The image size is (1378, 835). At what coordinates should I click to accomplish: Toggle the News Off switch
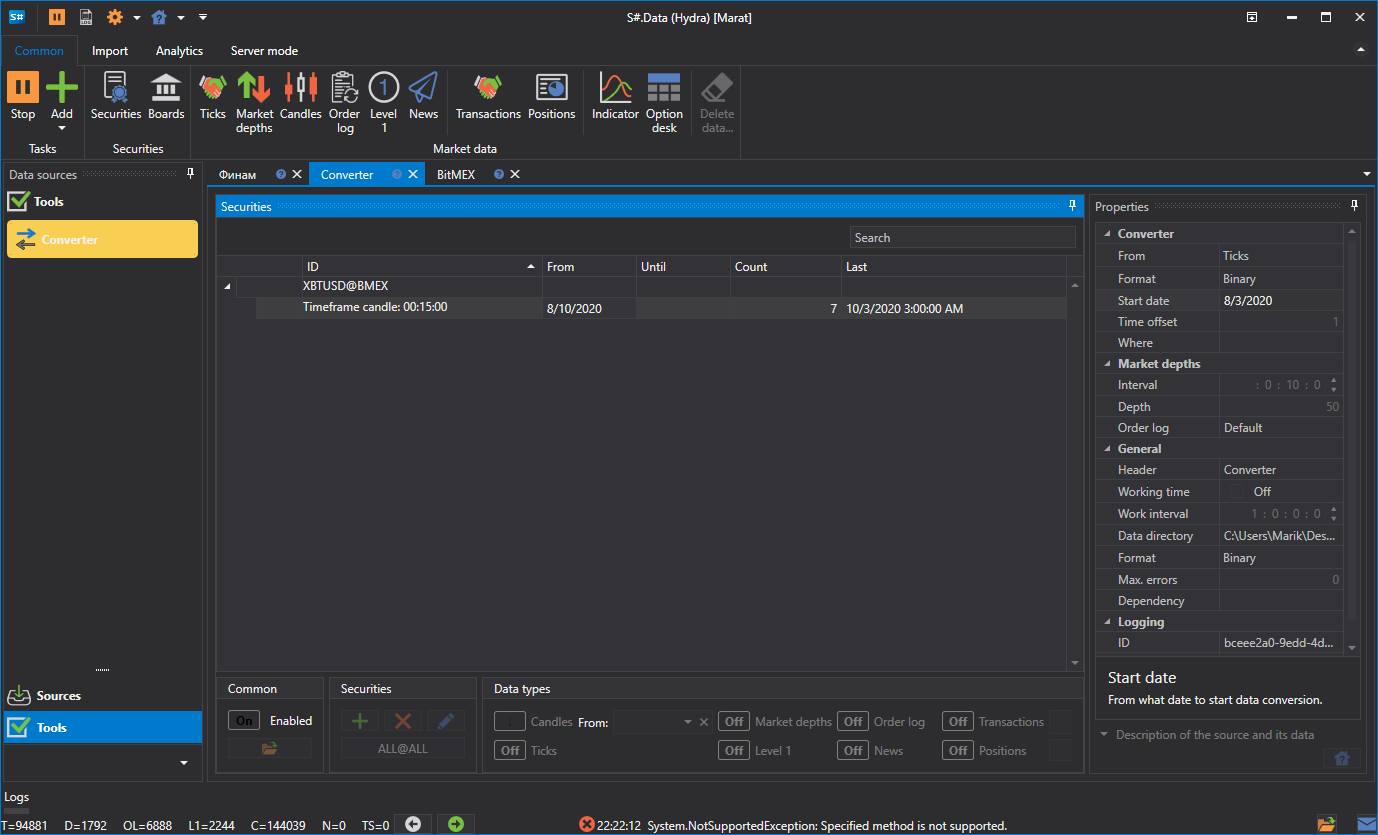(x=853, y=750)
